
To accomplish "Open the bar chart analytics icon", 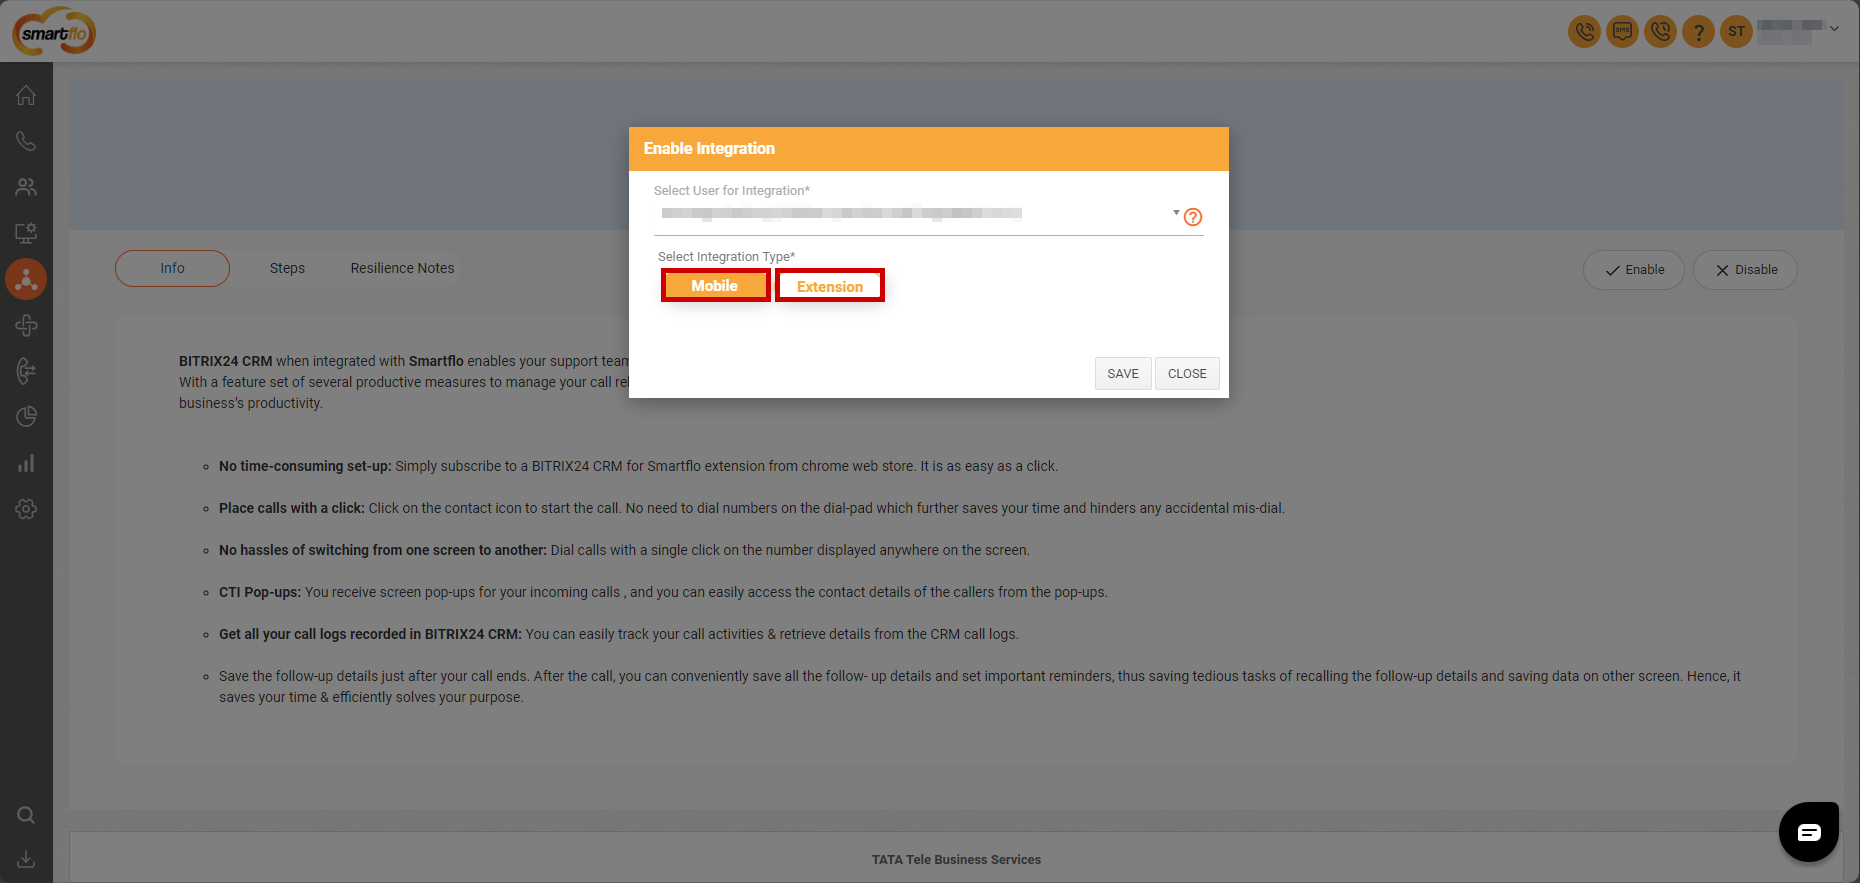I will click(x=26, y=463).
